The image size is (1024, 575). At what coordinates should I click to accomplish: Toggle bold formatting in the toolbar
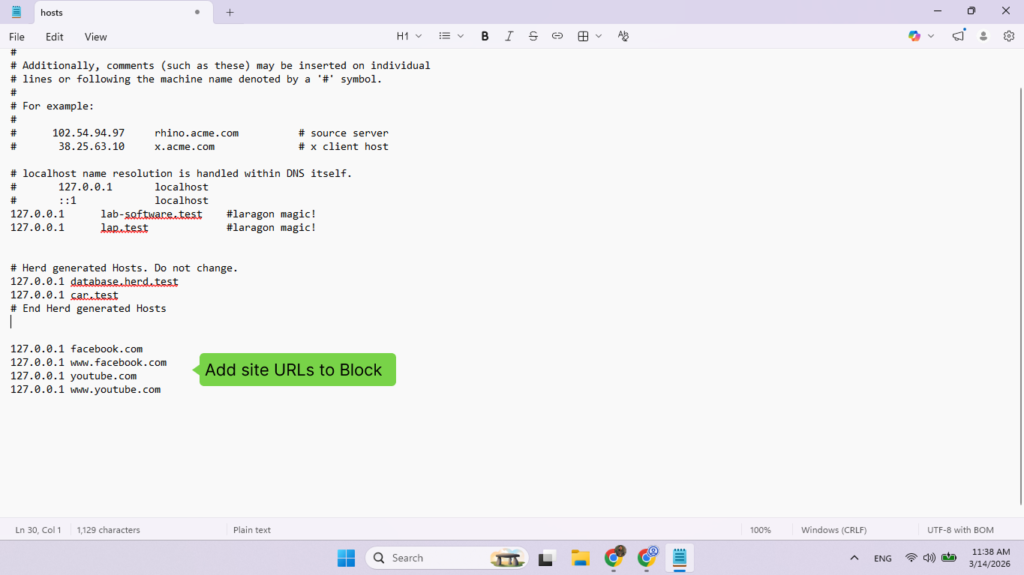coord(485,36)
